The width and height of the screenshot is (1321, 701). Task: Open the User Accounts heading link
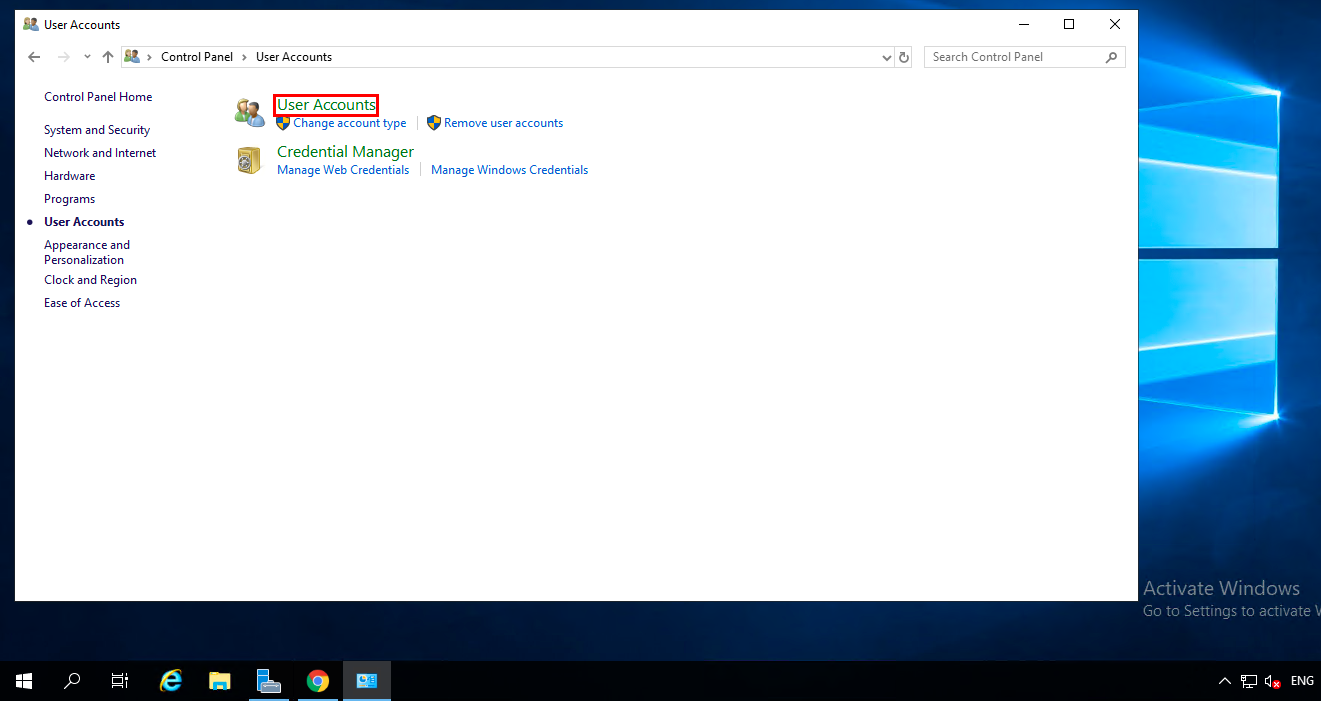click(326, 105)
